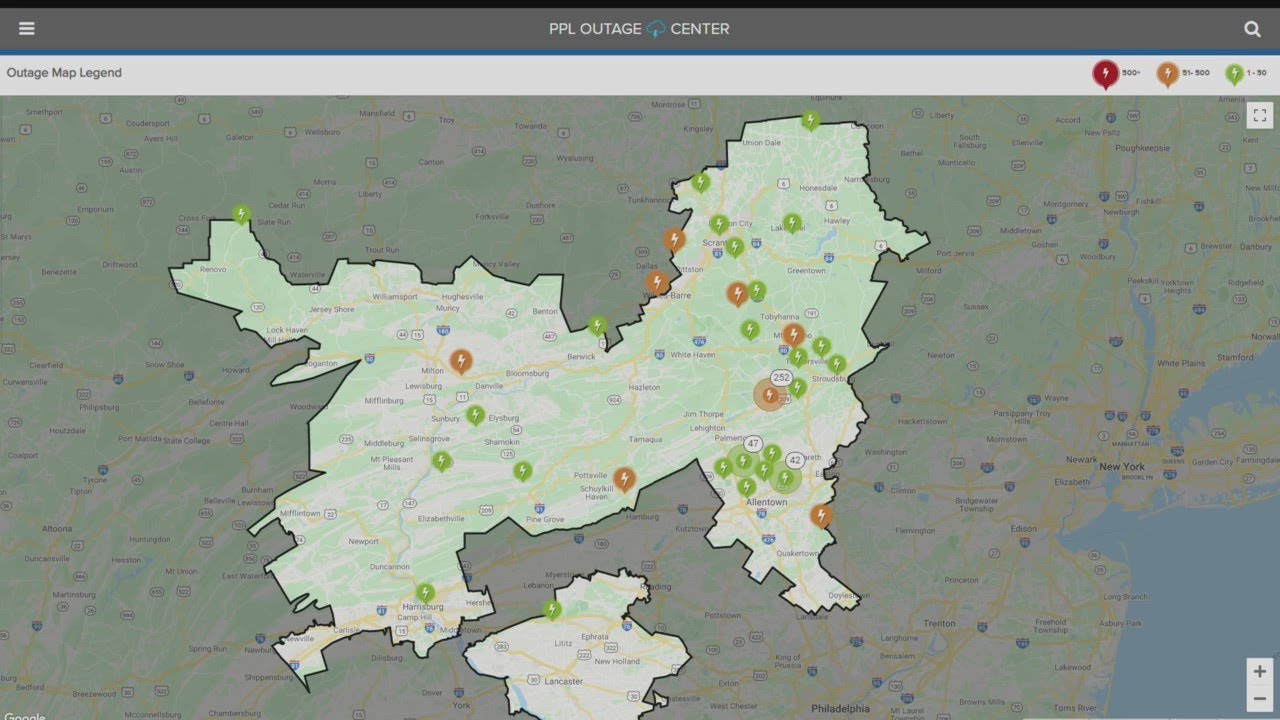The image size is (1280, 720).
Task: Click the orange 51-500 legend marker
Action: [1167, 73]
